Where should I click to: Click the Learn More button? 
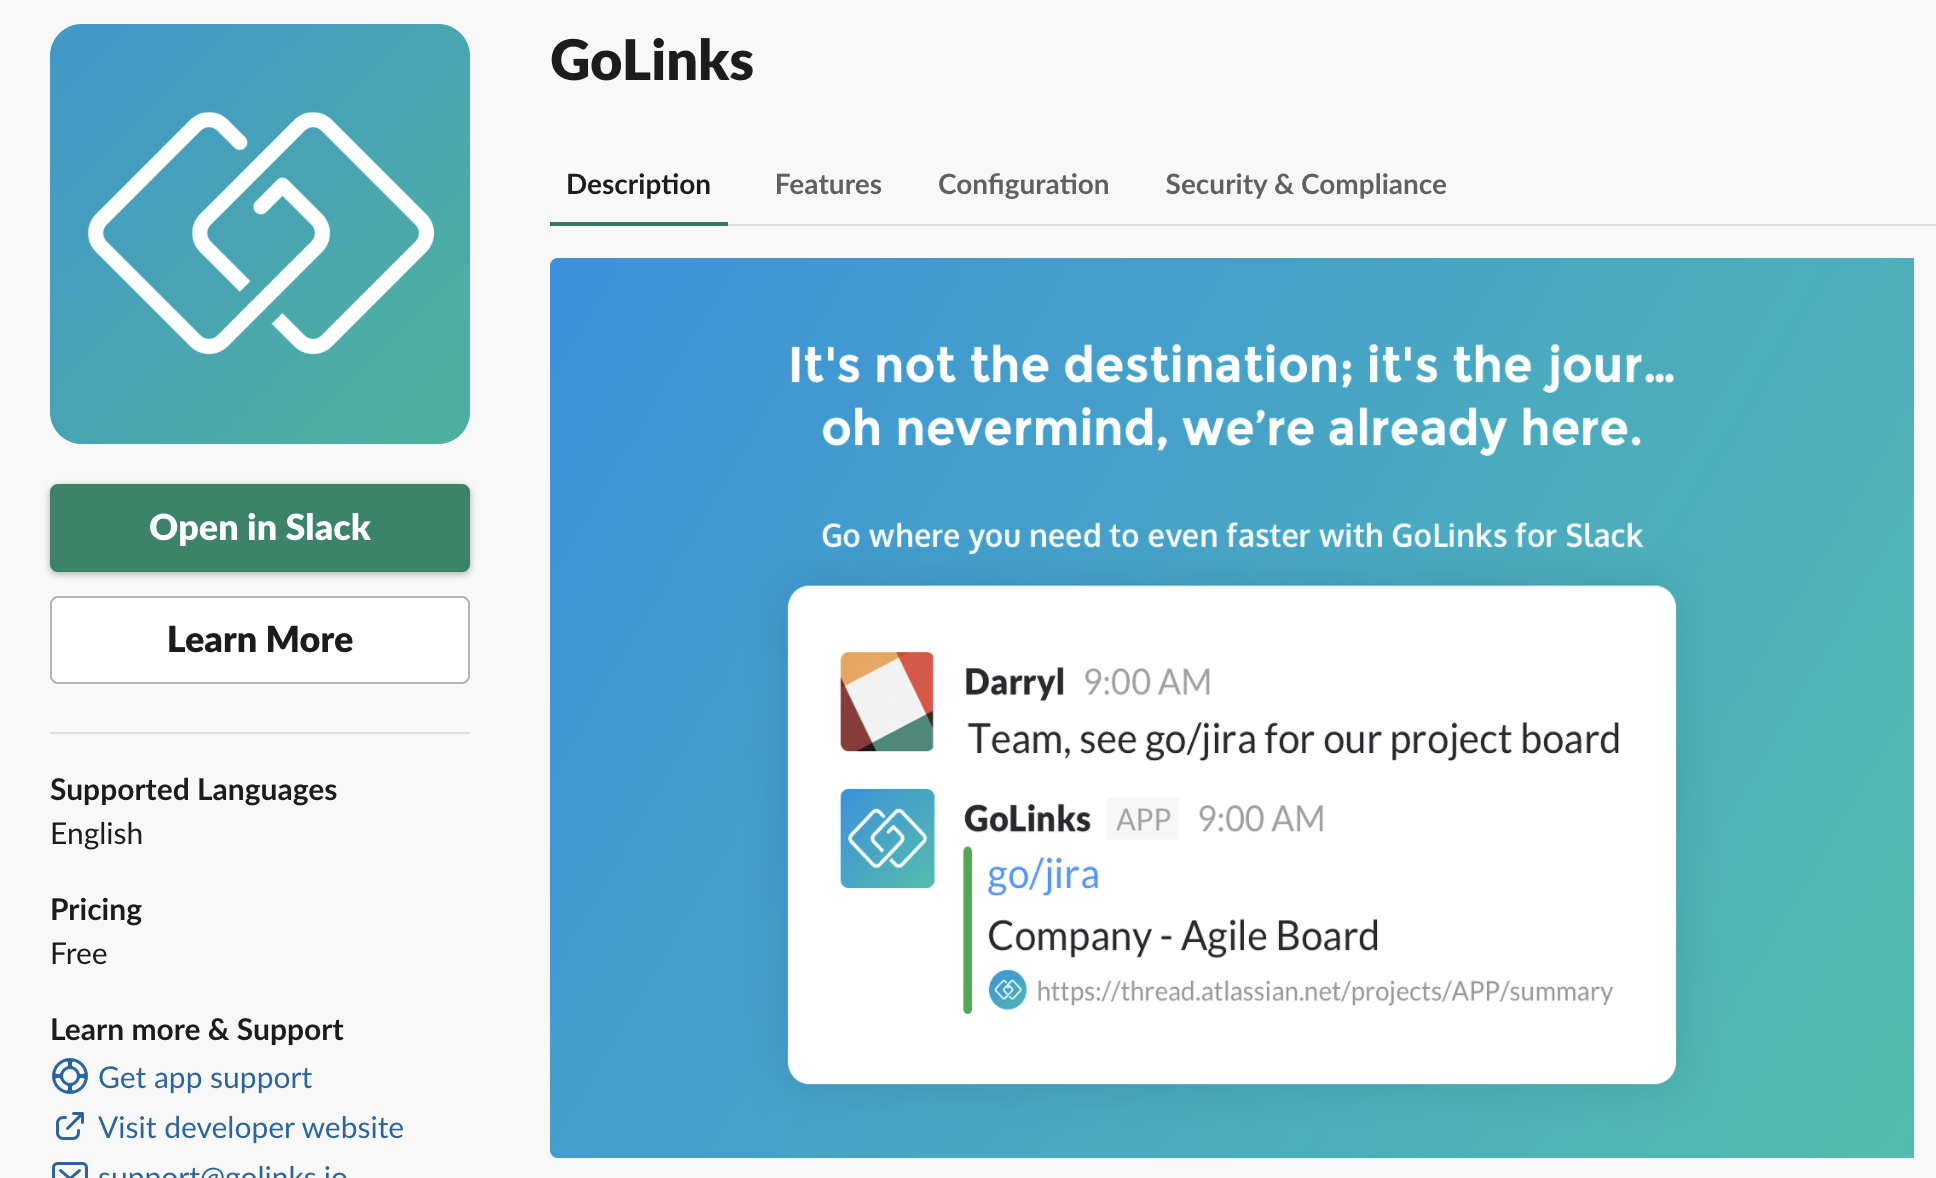[x=259, y=639]
